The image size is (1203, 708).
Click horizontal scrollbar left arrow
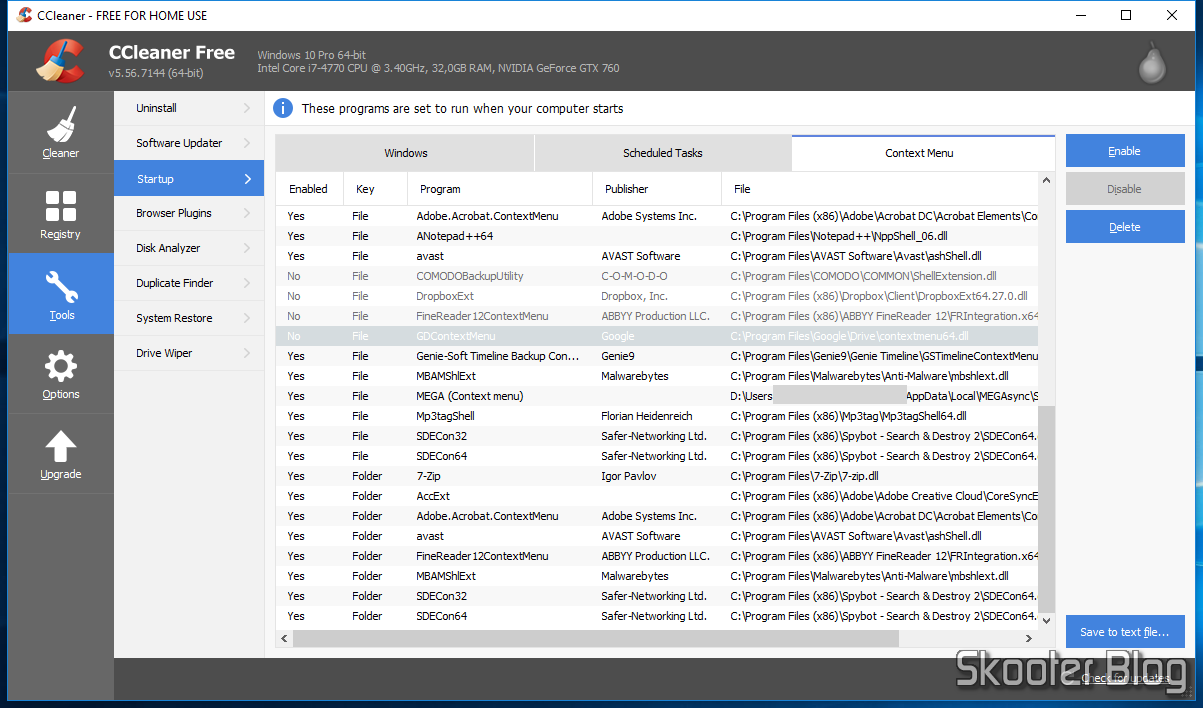(x=284, y=638)
